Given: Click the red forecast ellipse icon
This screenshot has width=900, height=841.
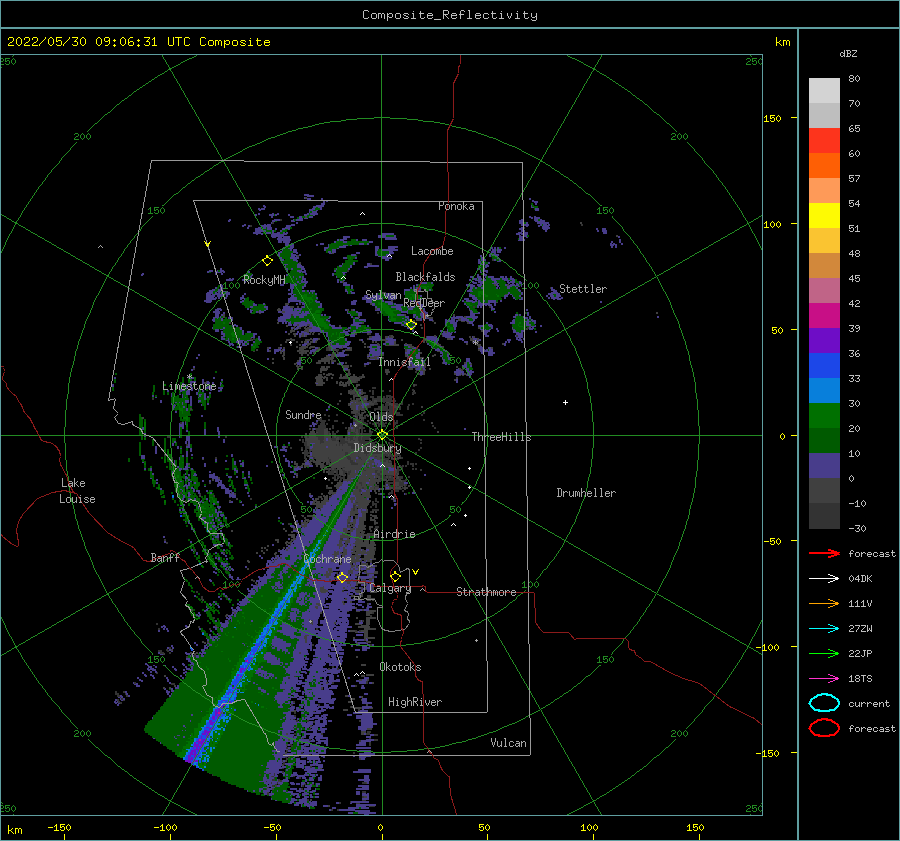Looking at the screenshot, I should pyautogui.click(x=824, y=728).
